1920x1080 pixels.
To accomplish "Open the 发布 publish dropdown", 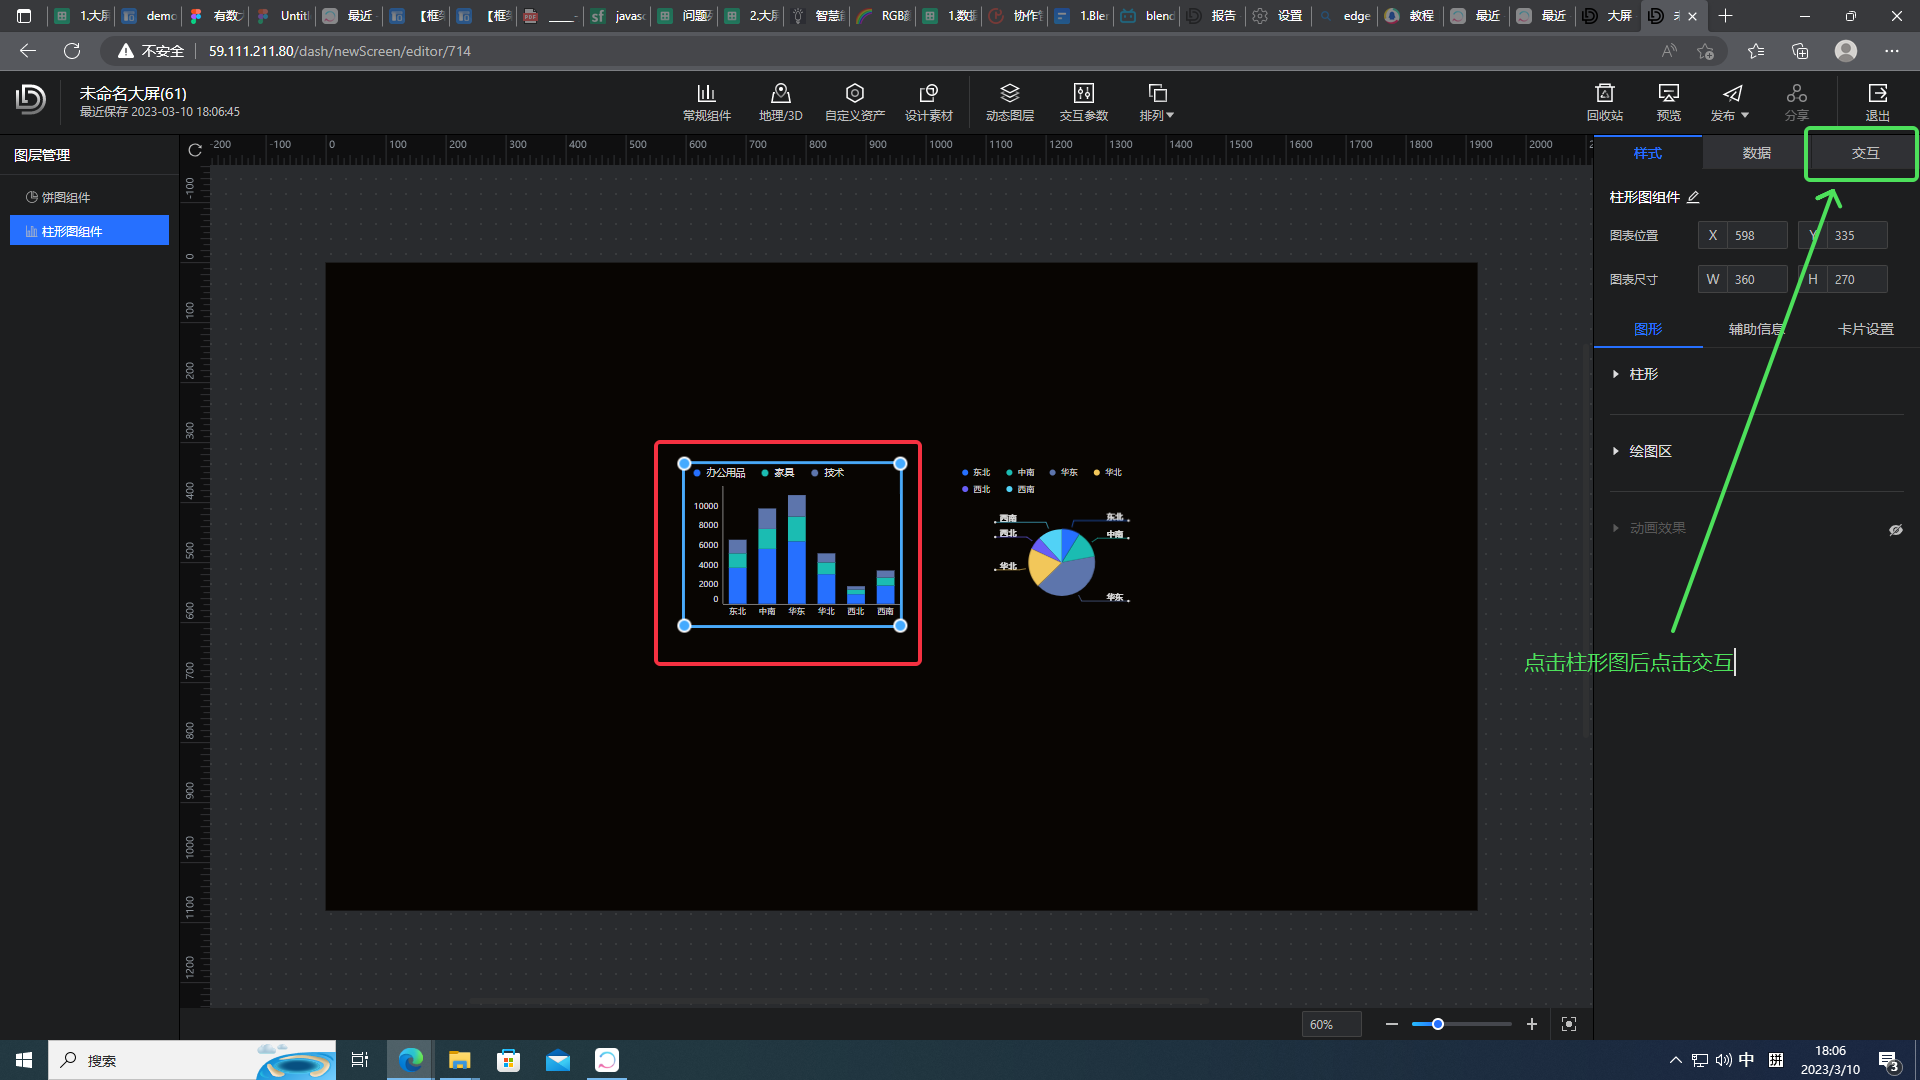I will click(1730, 102).
